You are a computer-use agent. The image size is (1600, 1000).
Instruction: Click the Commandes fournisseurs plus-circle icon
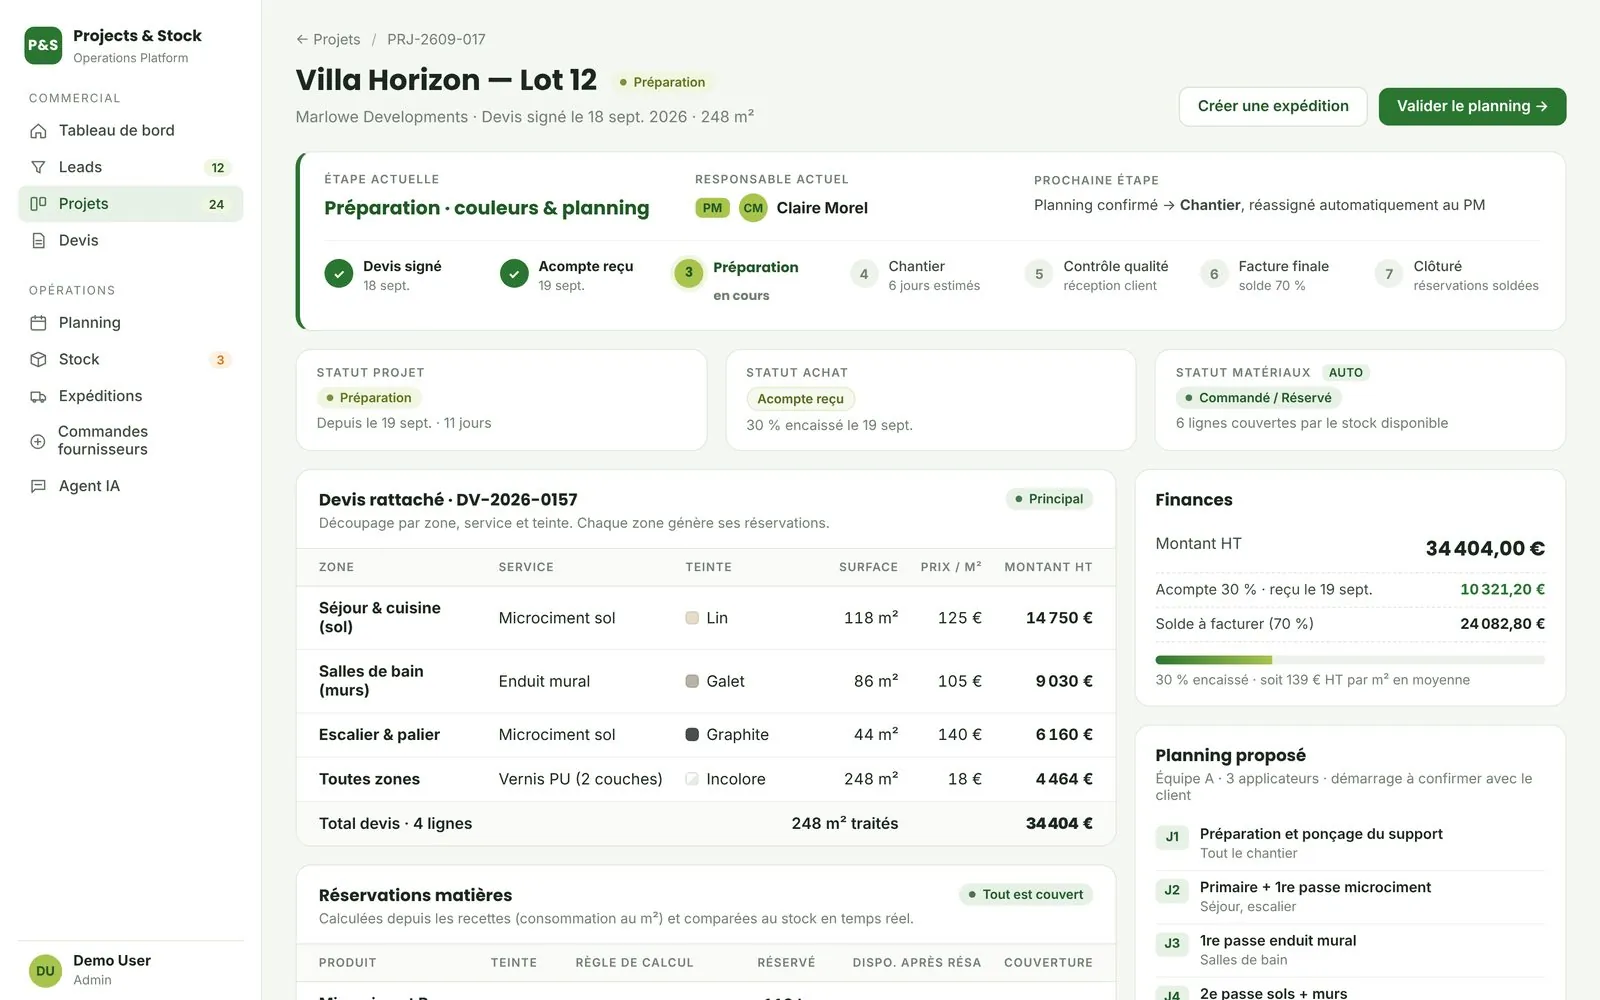pos(38,441)
